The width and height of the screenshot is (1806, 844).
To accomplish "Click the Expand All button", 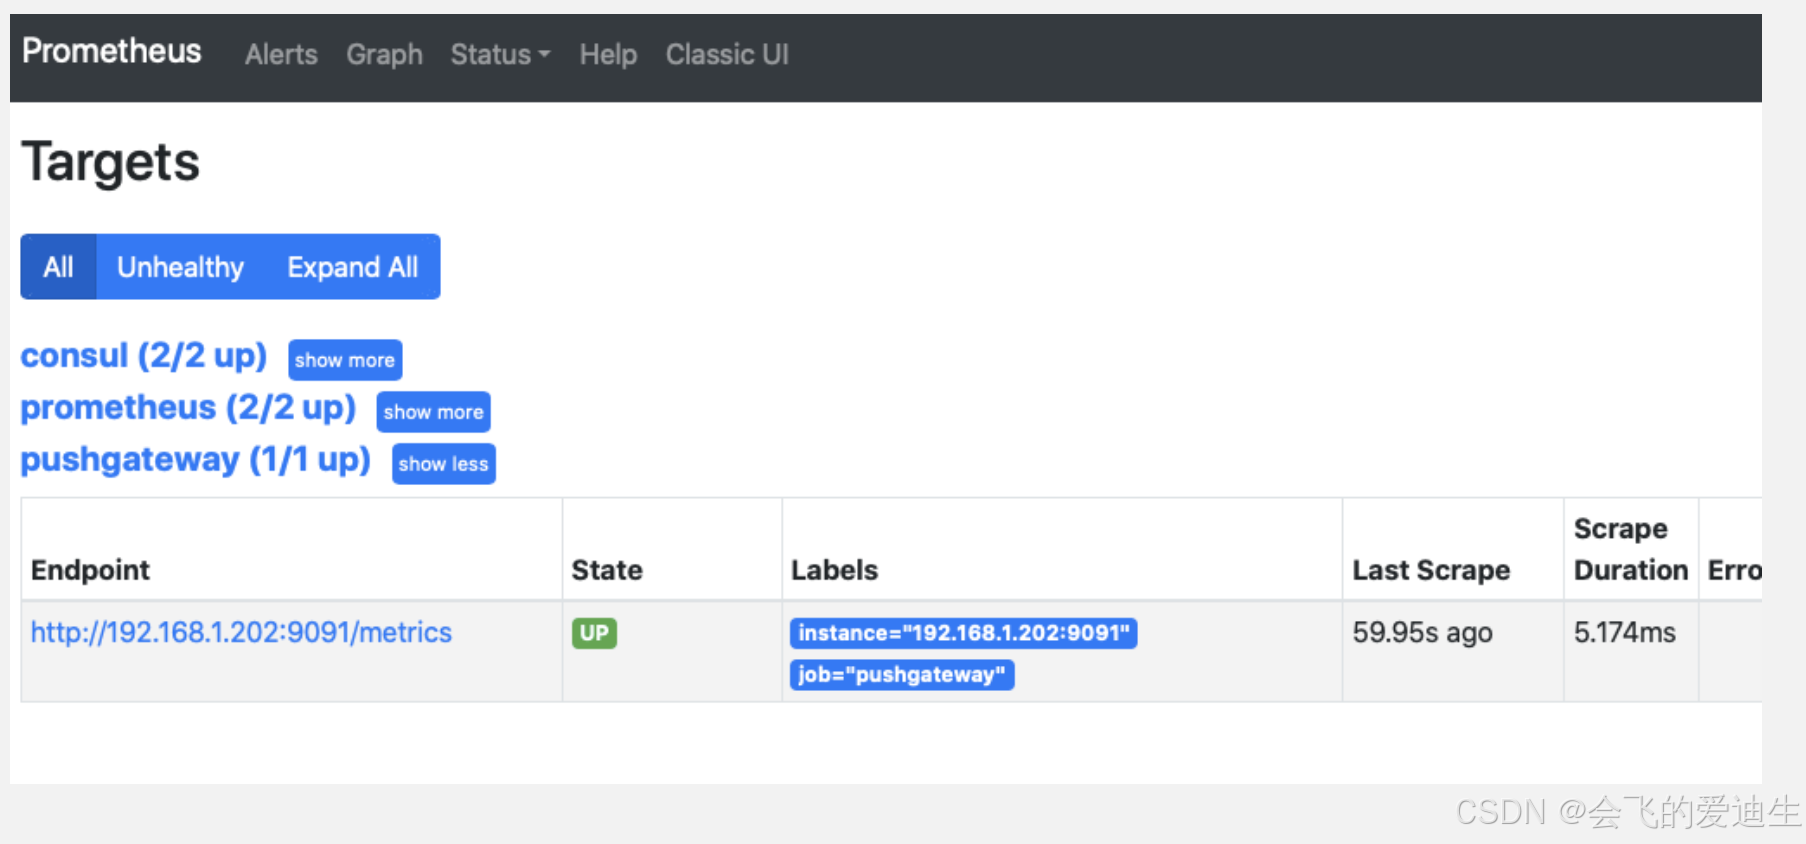I will click(x=353, y=267).
